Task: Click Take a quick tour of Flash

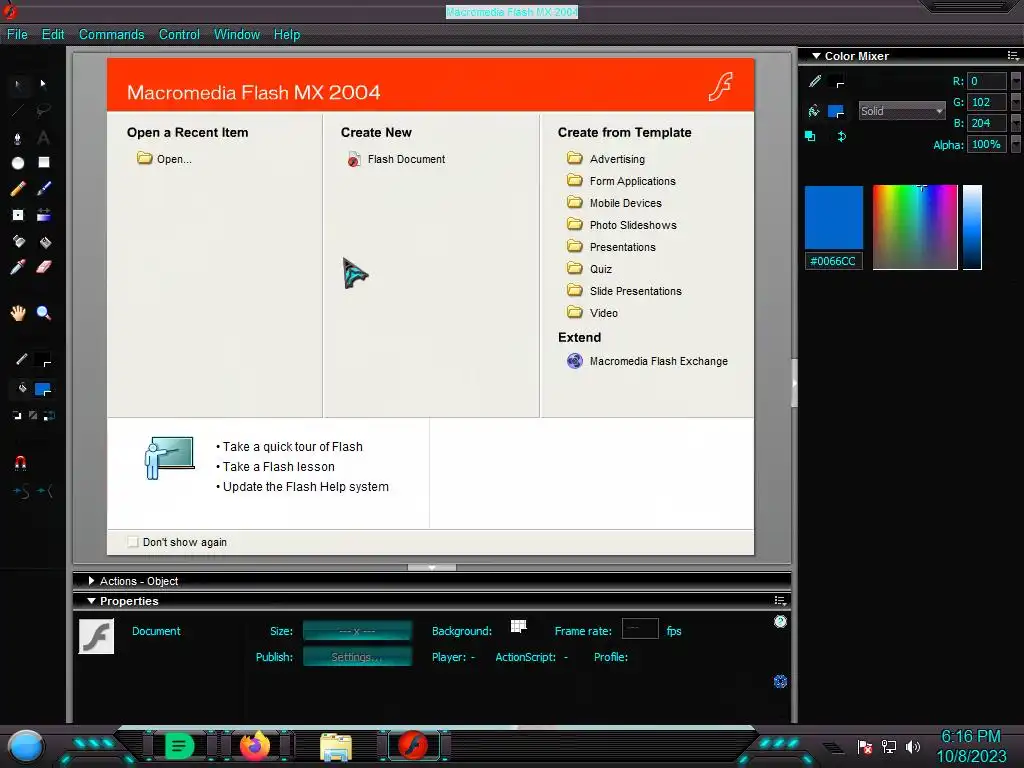Action: click(293, 447)
